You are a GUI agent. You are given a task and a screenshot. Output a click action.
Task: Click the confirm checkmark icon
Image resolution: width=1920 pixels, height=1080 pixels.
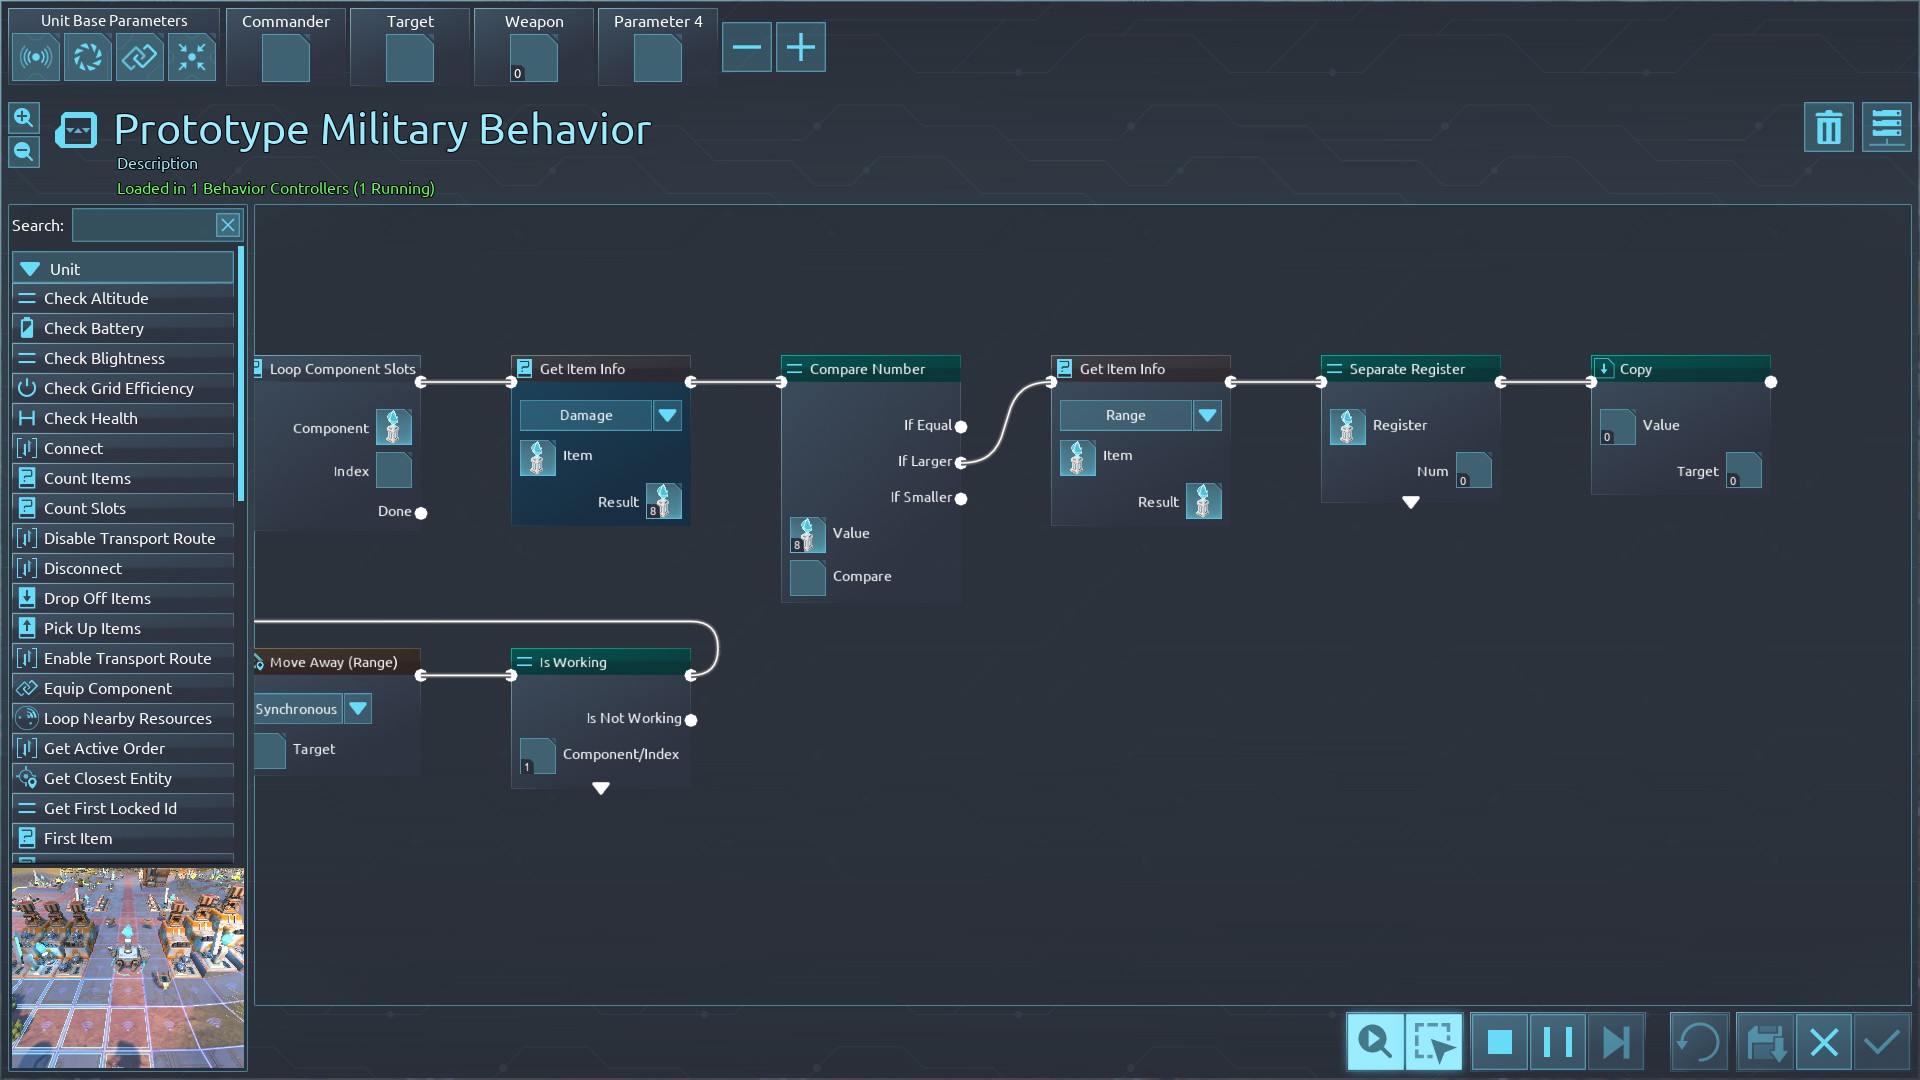tap(1882, 1043)
